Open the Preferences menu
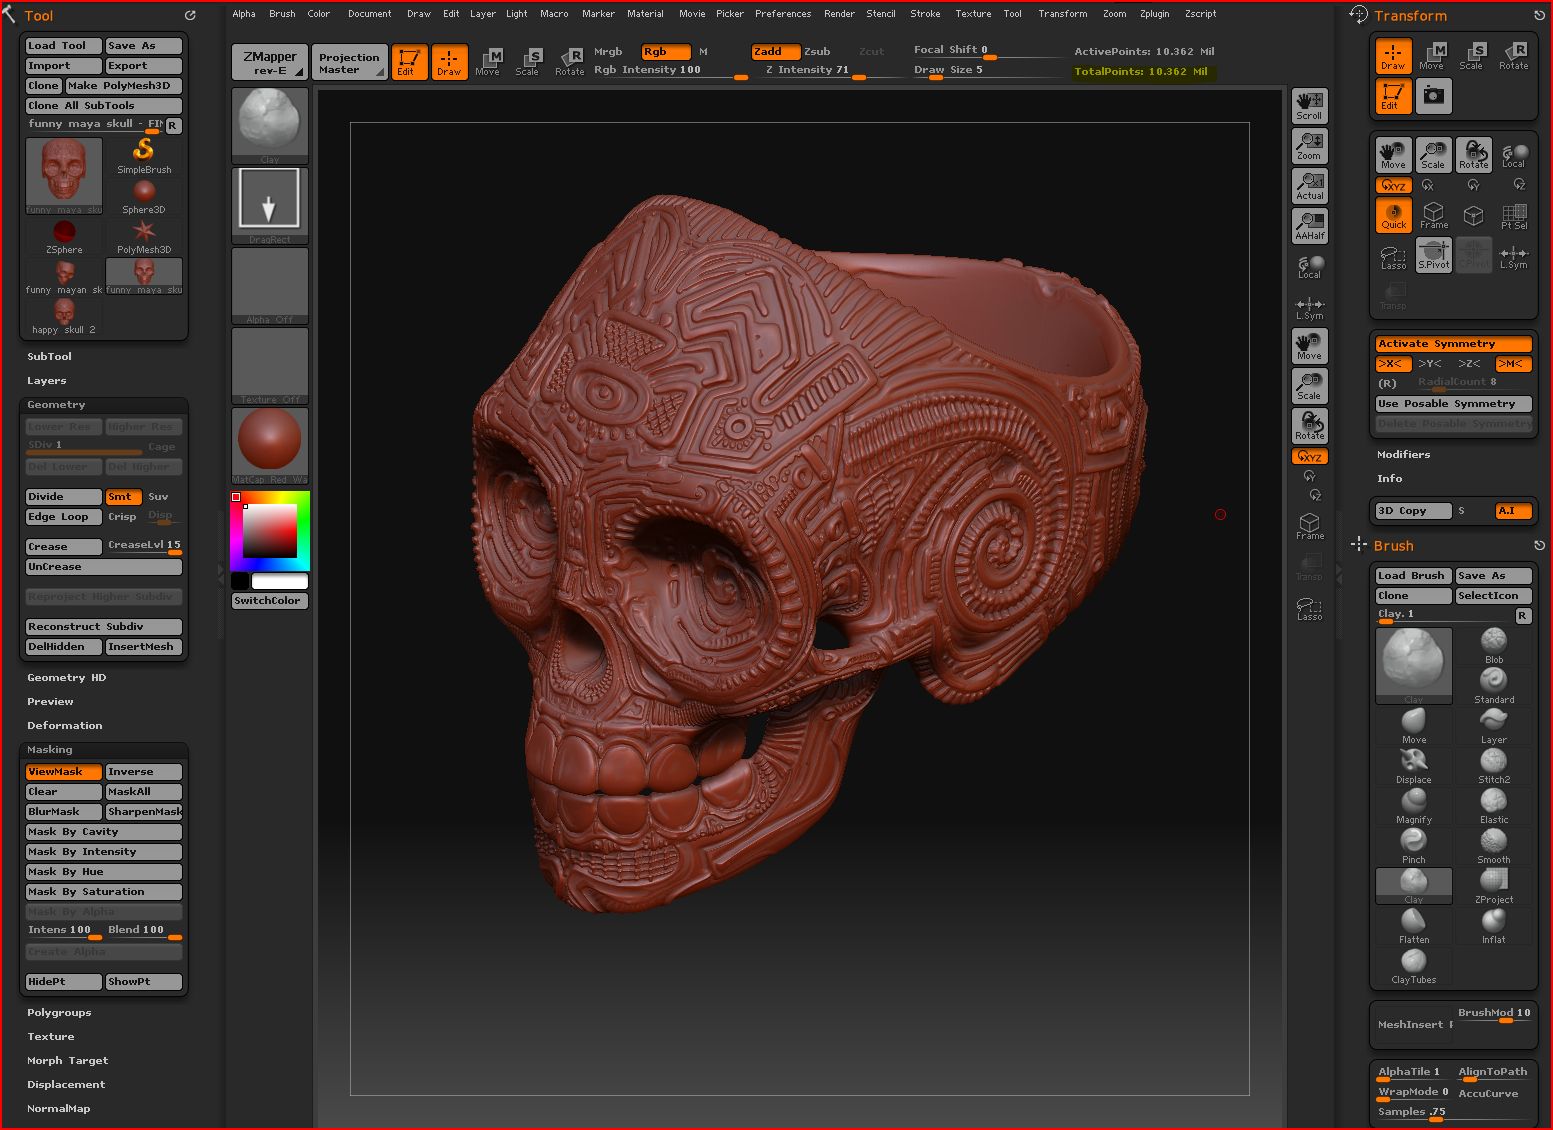Viewport: 1553px width, 1130px height. [783, 14]
